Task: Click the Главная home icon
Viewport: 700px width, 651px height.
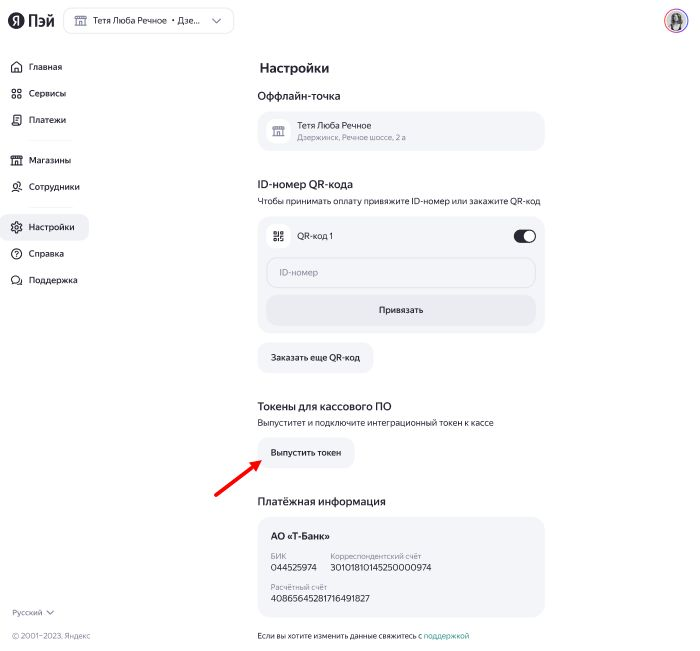Action: (16, 67)
